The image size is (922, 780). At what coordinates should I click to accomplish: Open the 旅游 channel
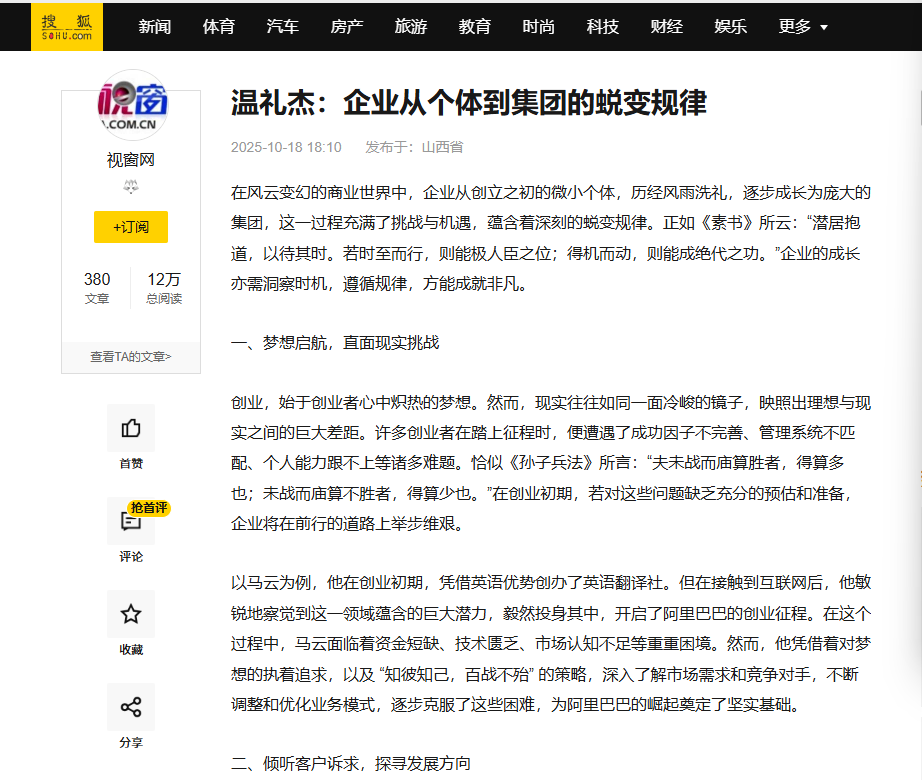pyautogui.click(x=411, y=27)
